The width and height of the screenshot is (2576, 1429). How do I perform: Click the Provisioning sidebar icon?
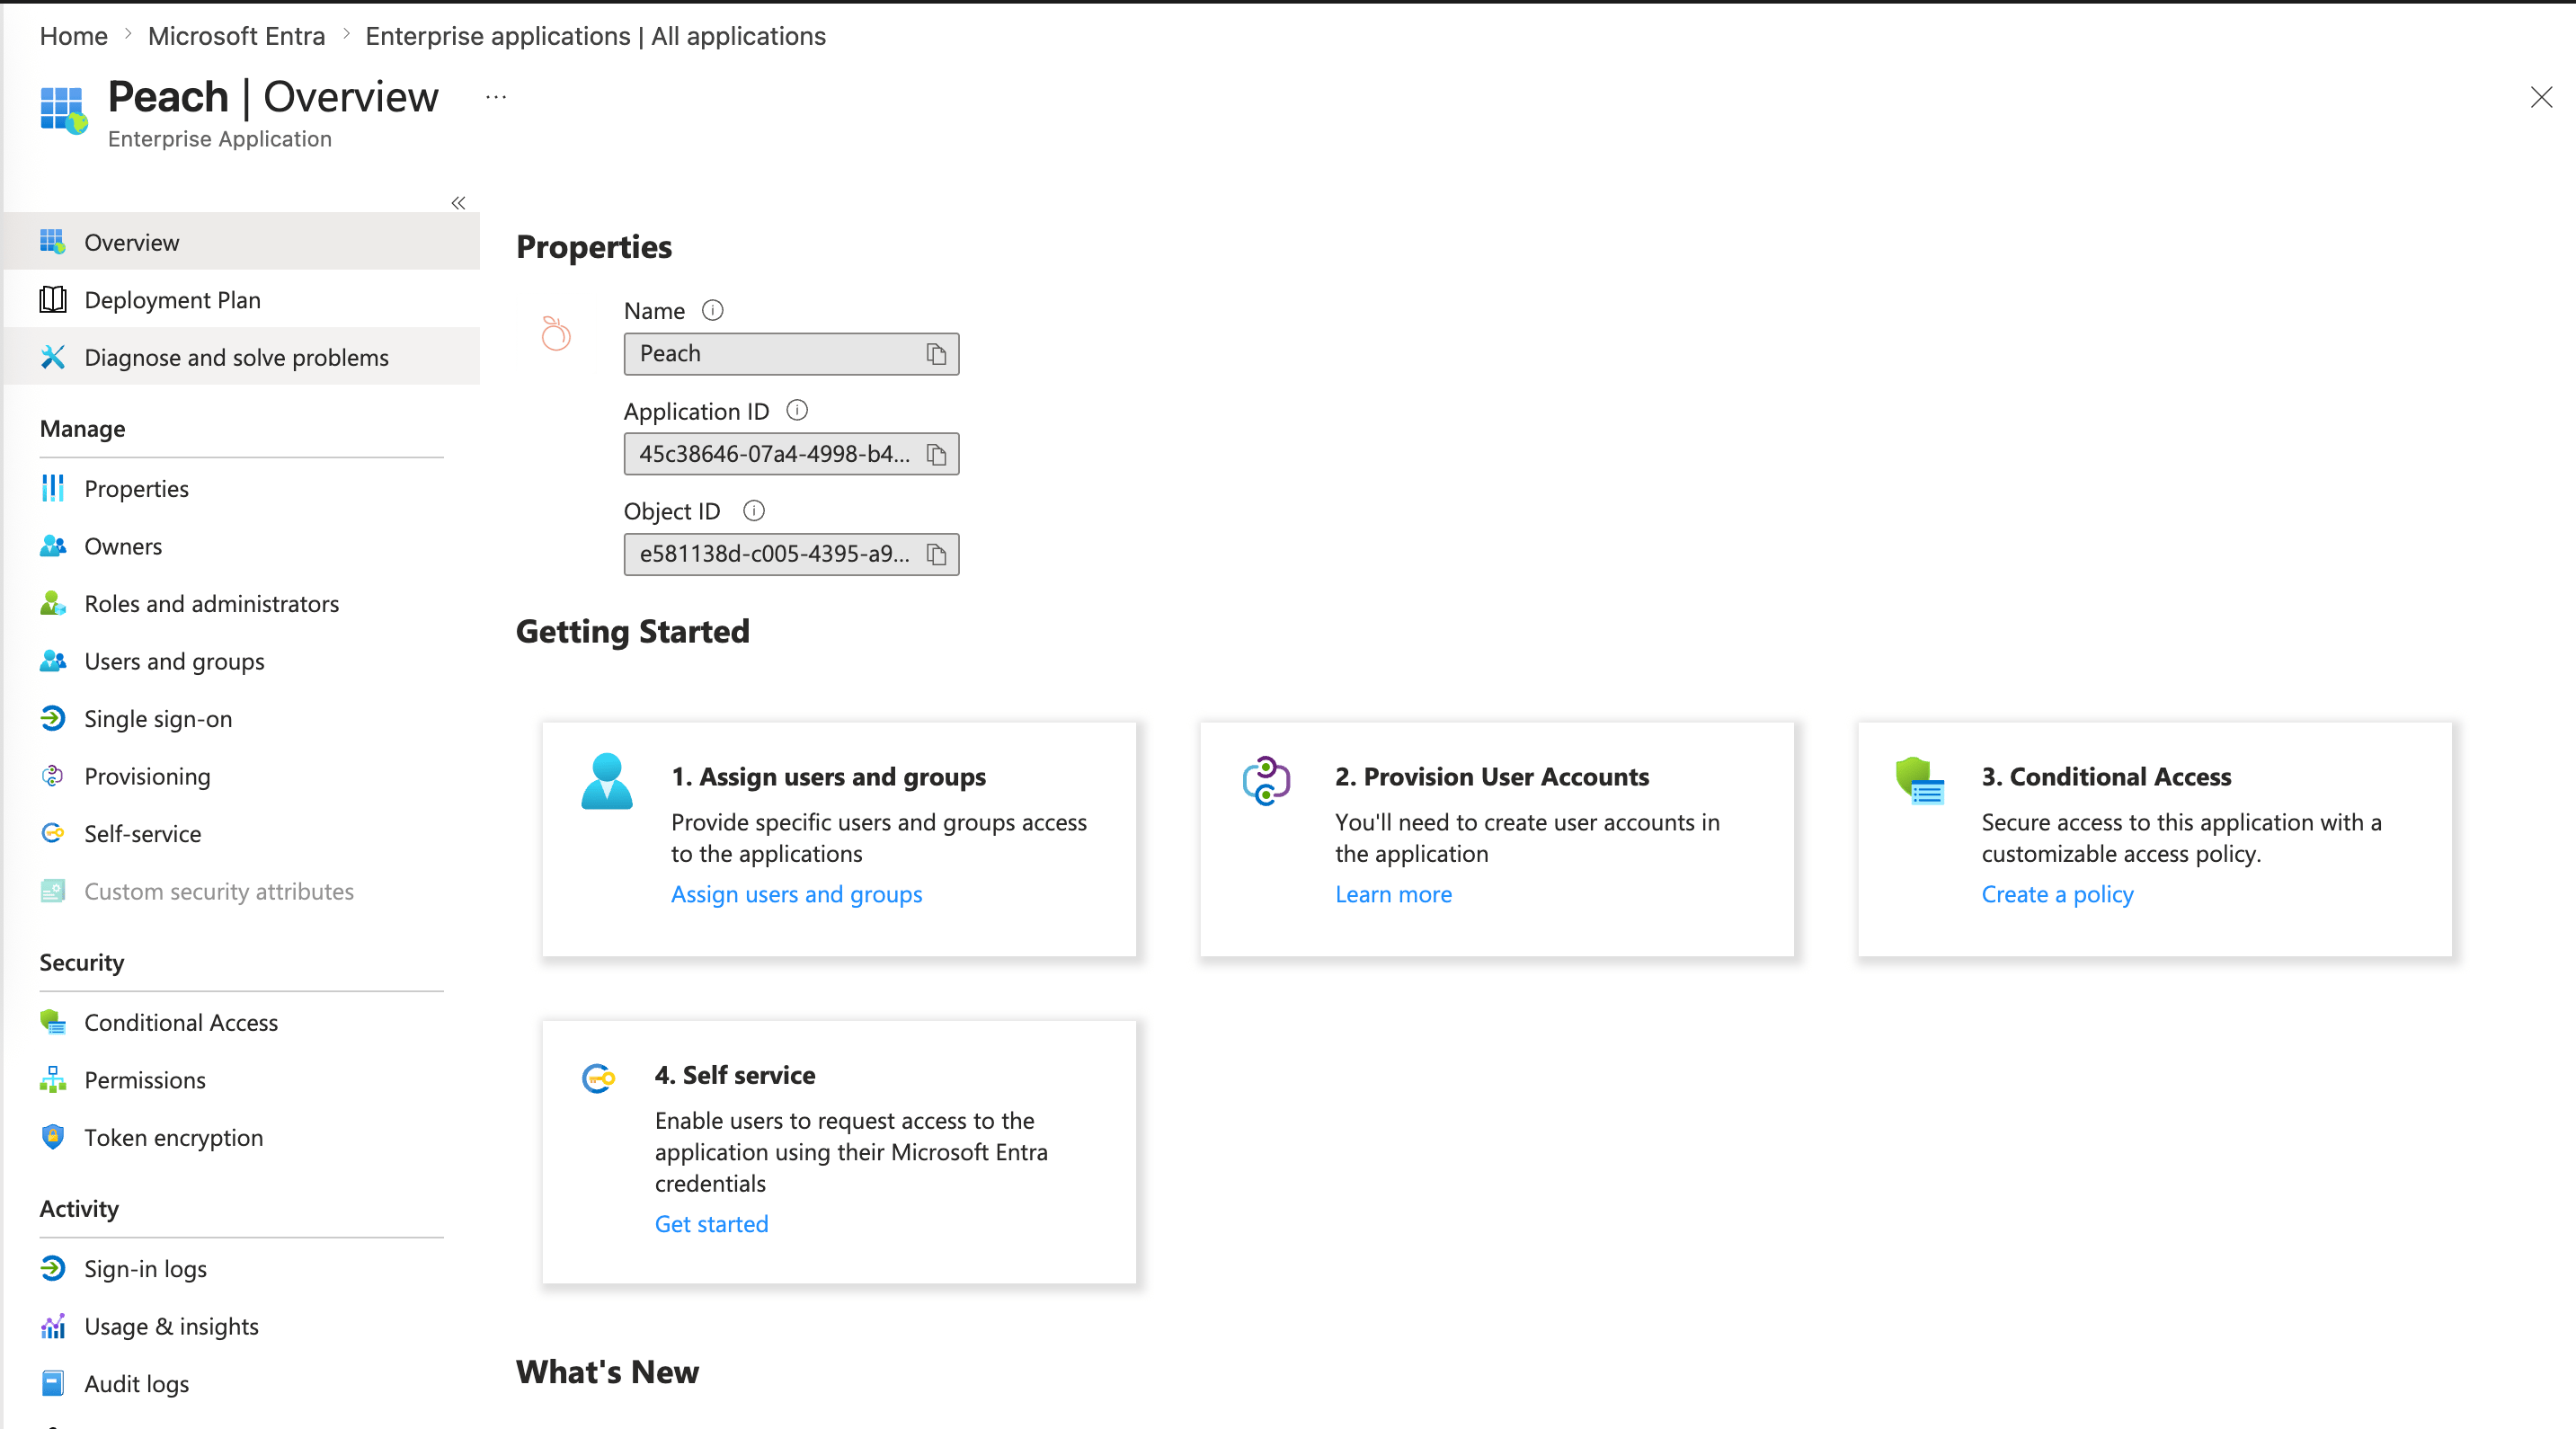coord(52,776)
